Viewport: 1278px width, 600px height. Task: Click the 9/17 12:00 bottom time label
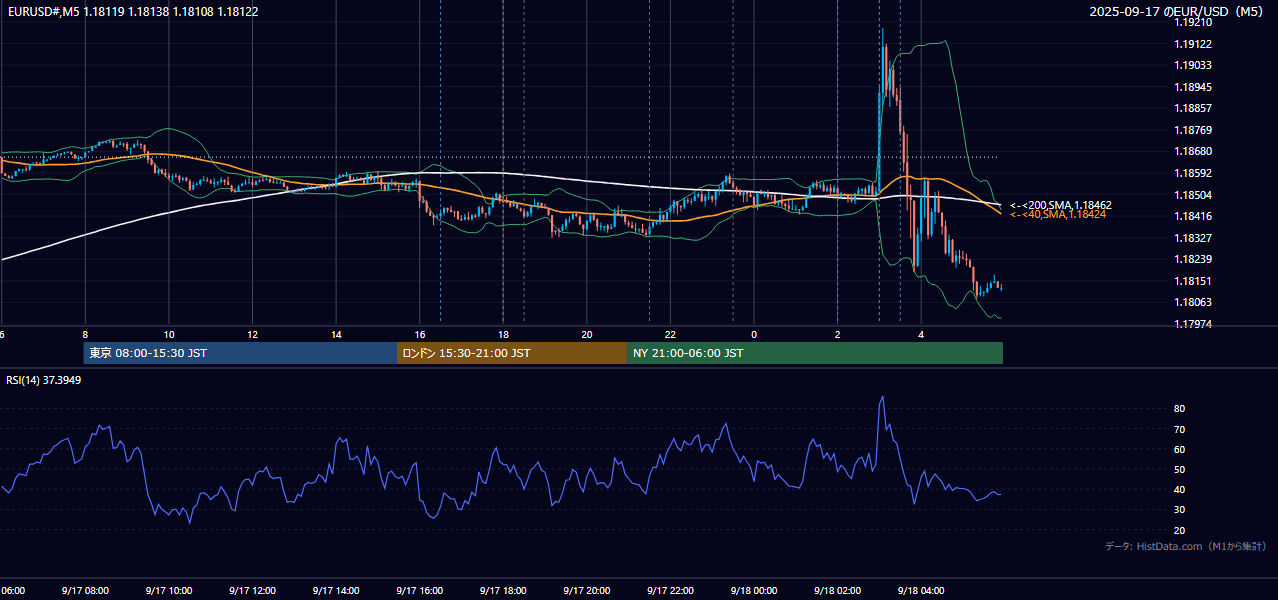(x=252, y=591)
